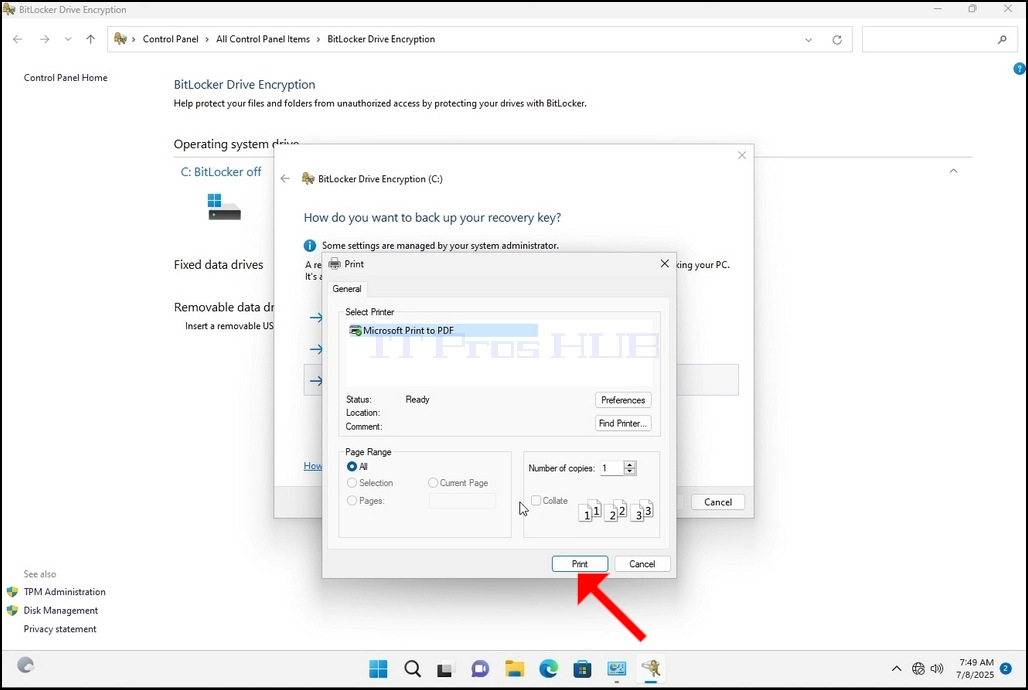1028x690 pixels.
Task: Open taskbar Search
Action: (x=412, y=669)
